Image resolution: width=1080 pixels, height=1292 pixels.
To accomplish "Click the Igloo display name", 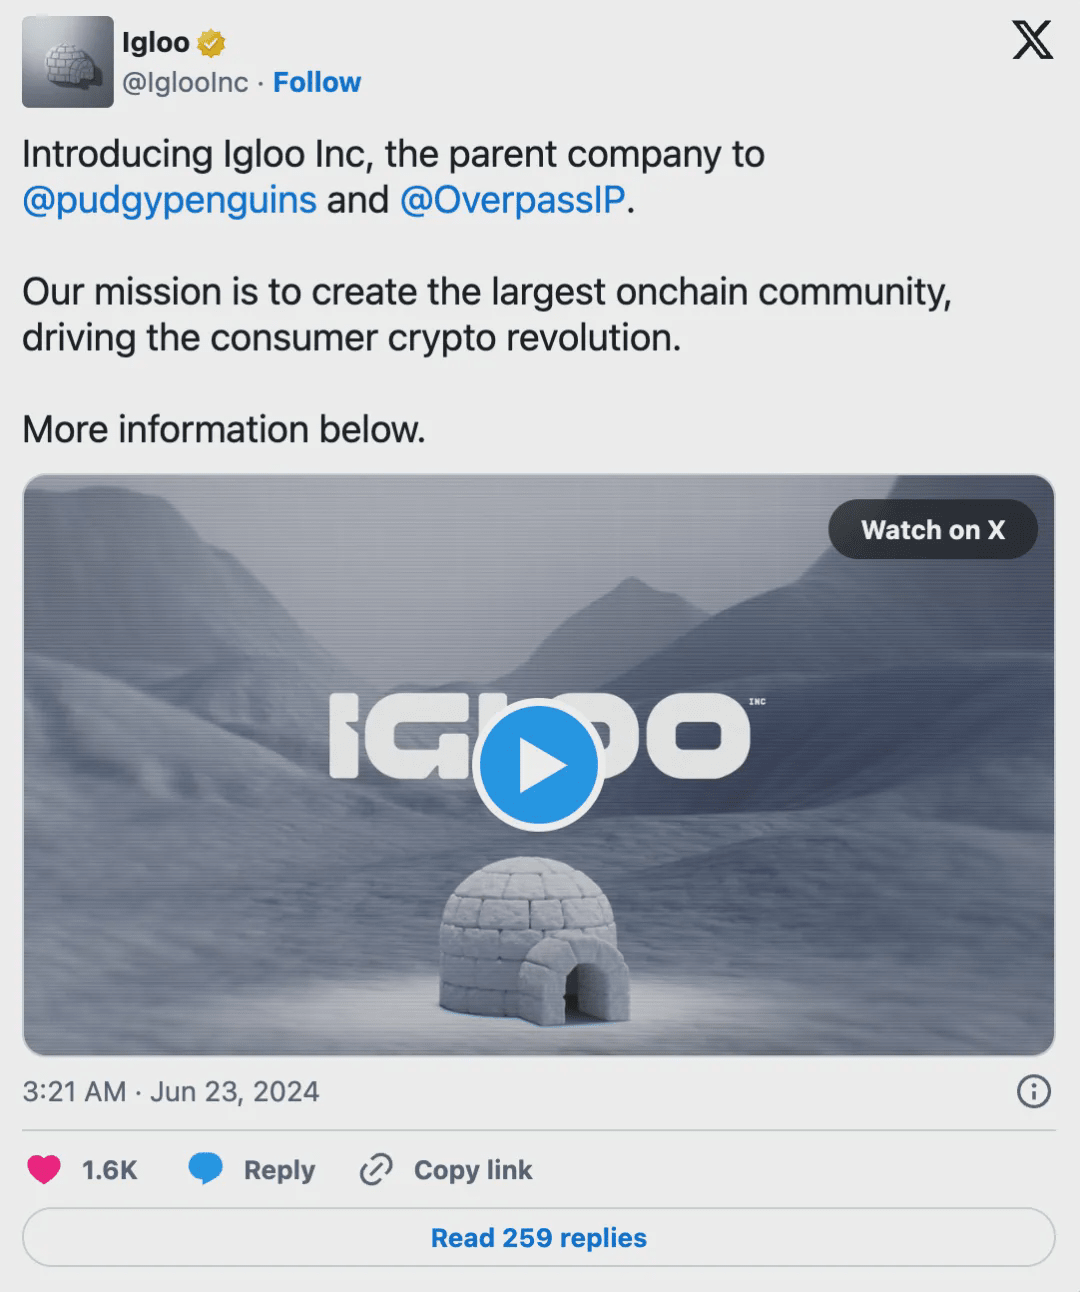I will click(x=155, y=42).
